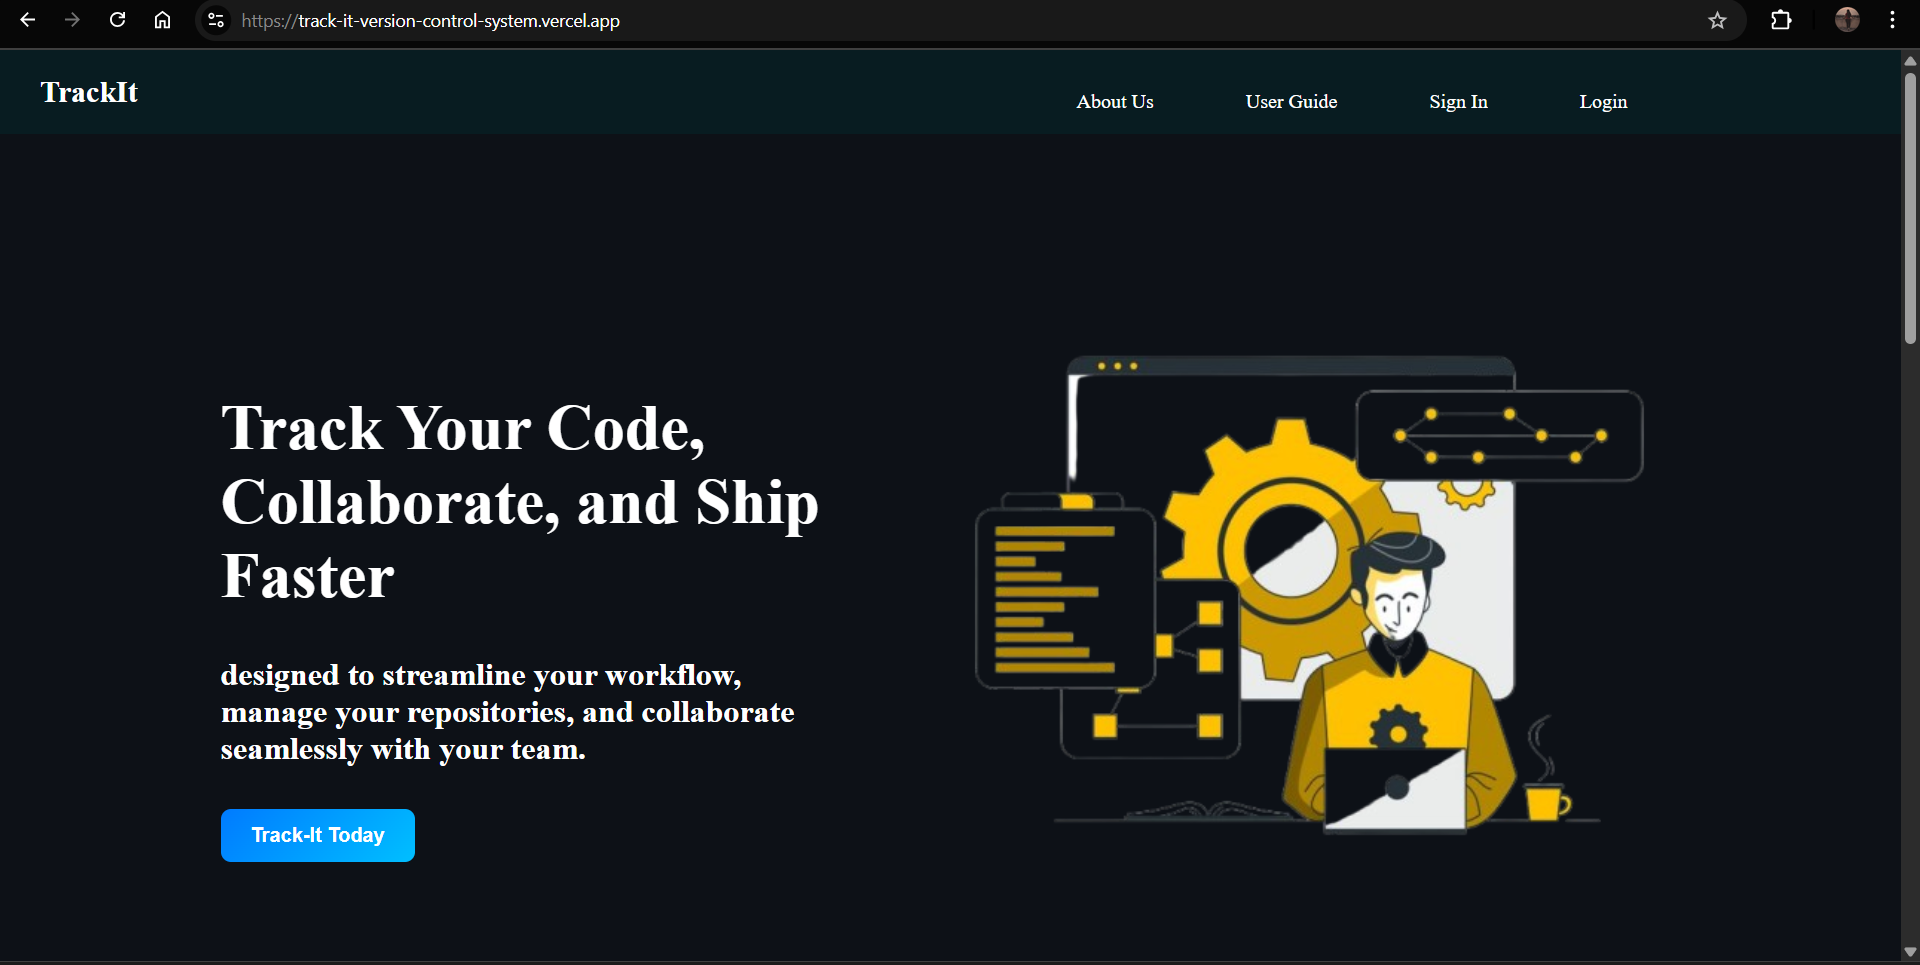Open the browser profile avatar
This screenshot has width=1920, height=965.
pos(1847,20)
